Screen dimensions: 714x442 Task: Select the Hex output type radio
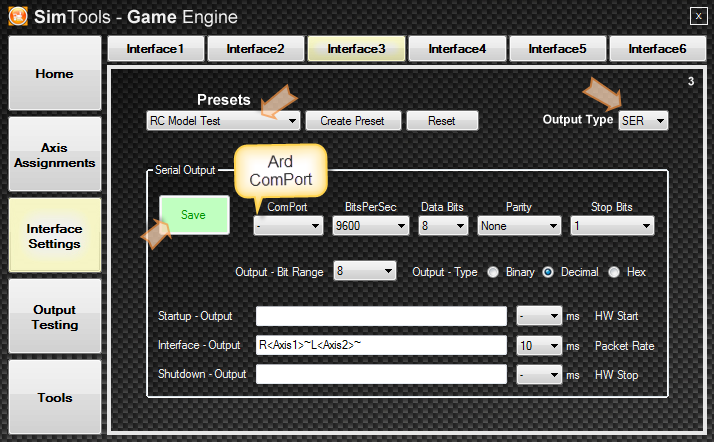tap(614, 272)
